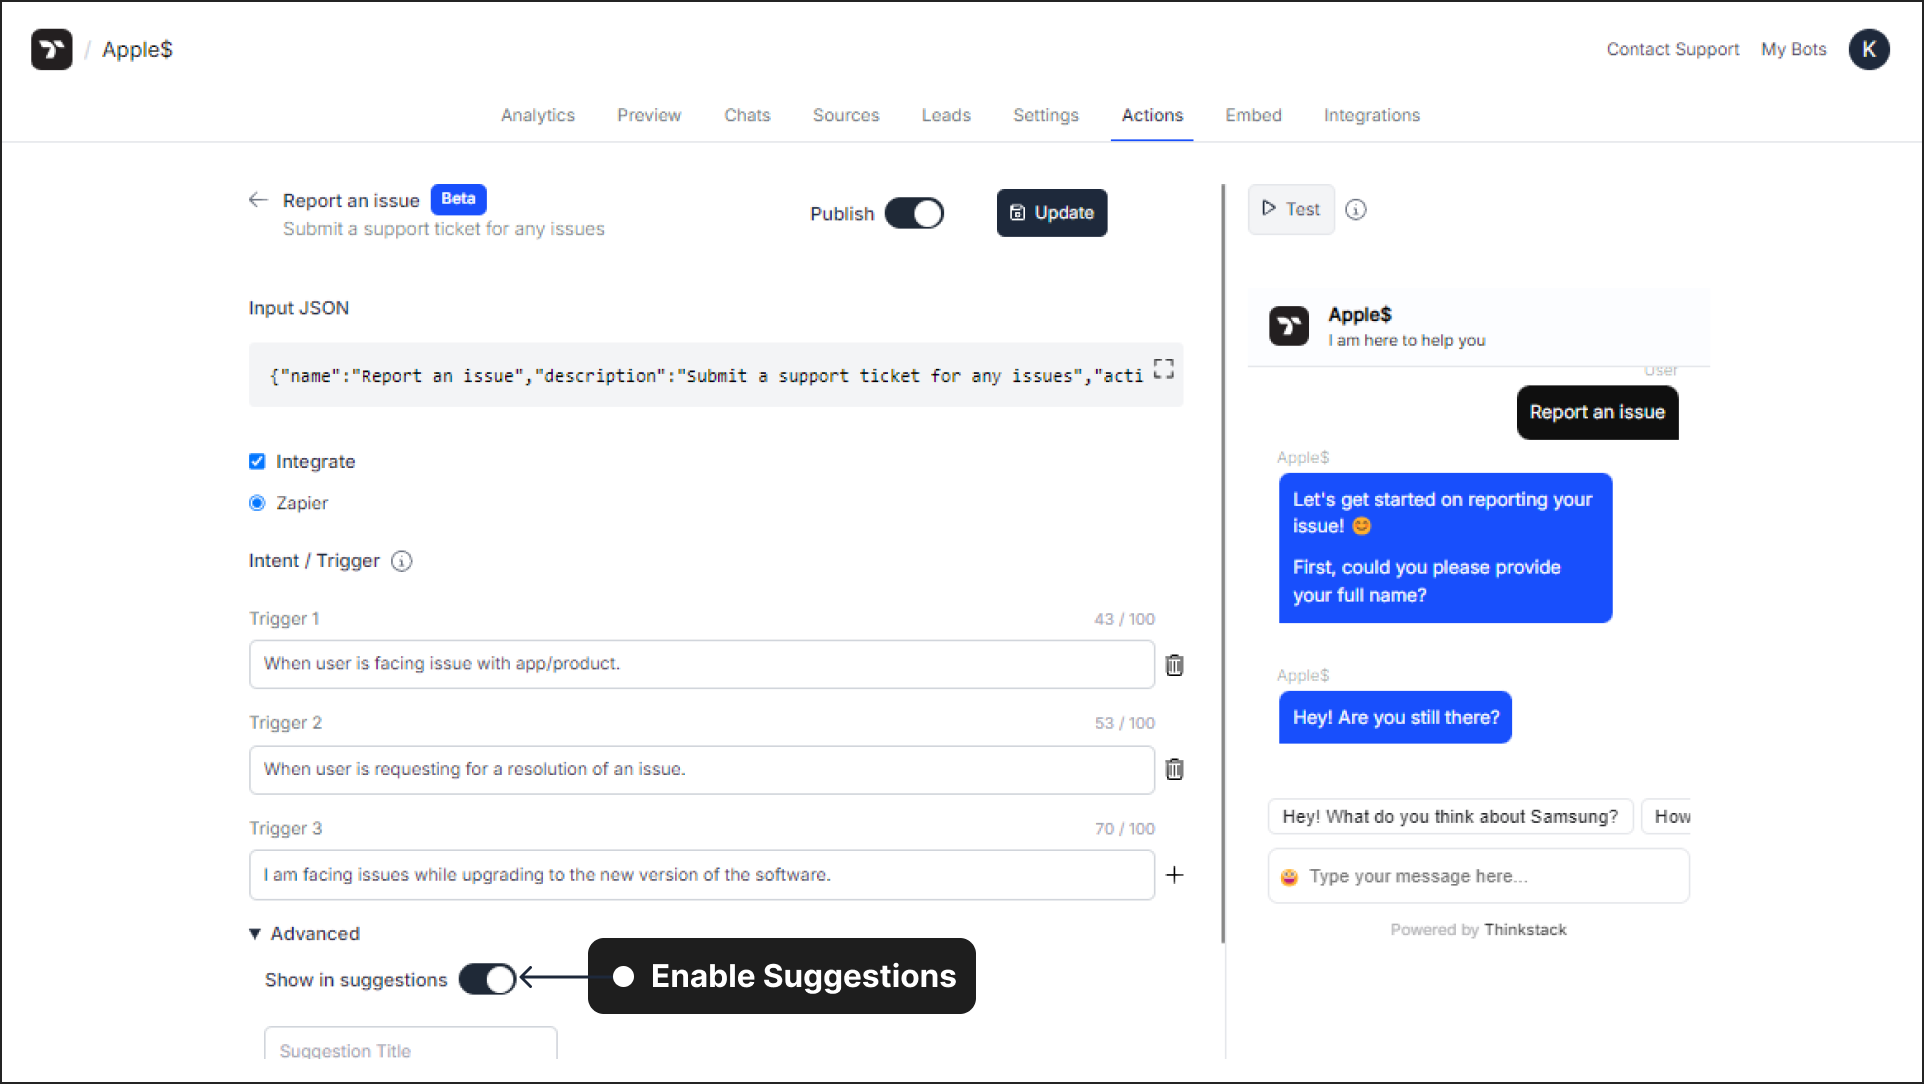Click the Update button
The height and width of the screenshot is (1084, 1924).
click(x=1051, y=213)
